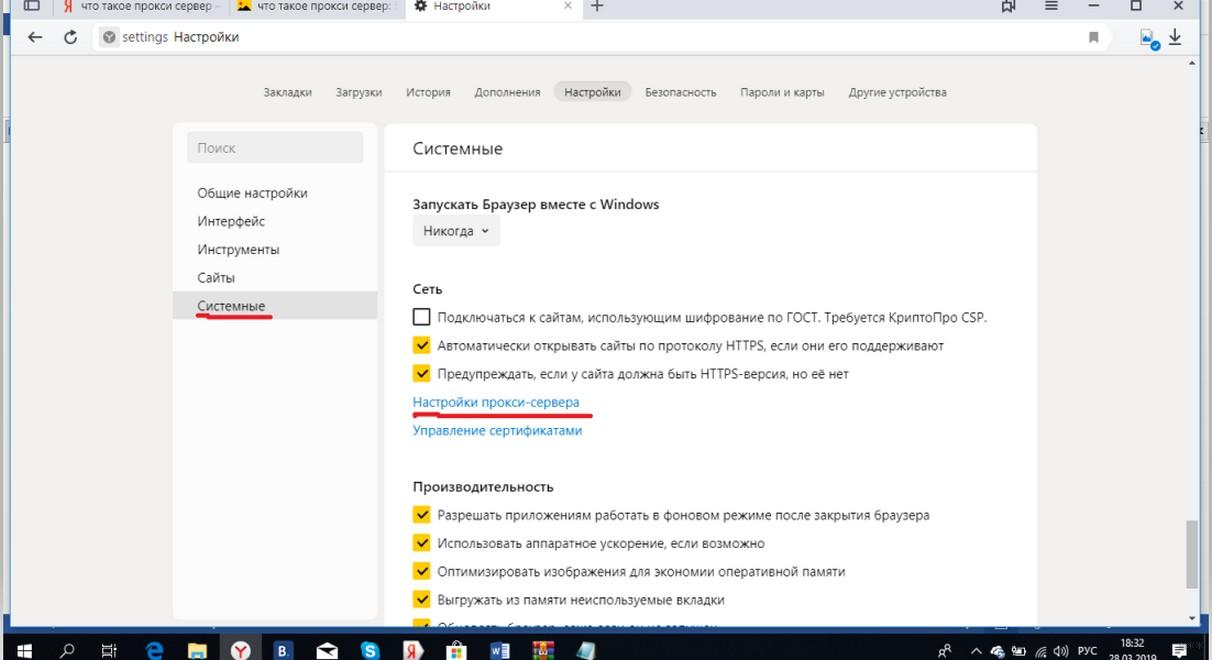Open the Загрузки tab

tap(359, 92)
